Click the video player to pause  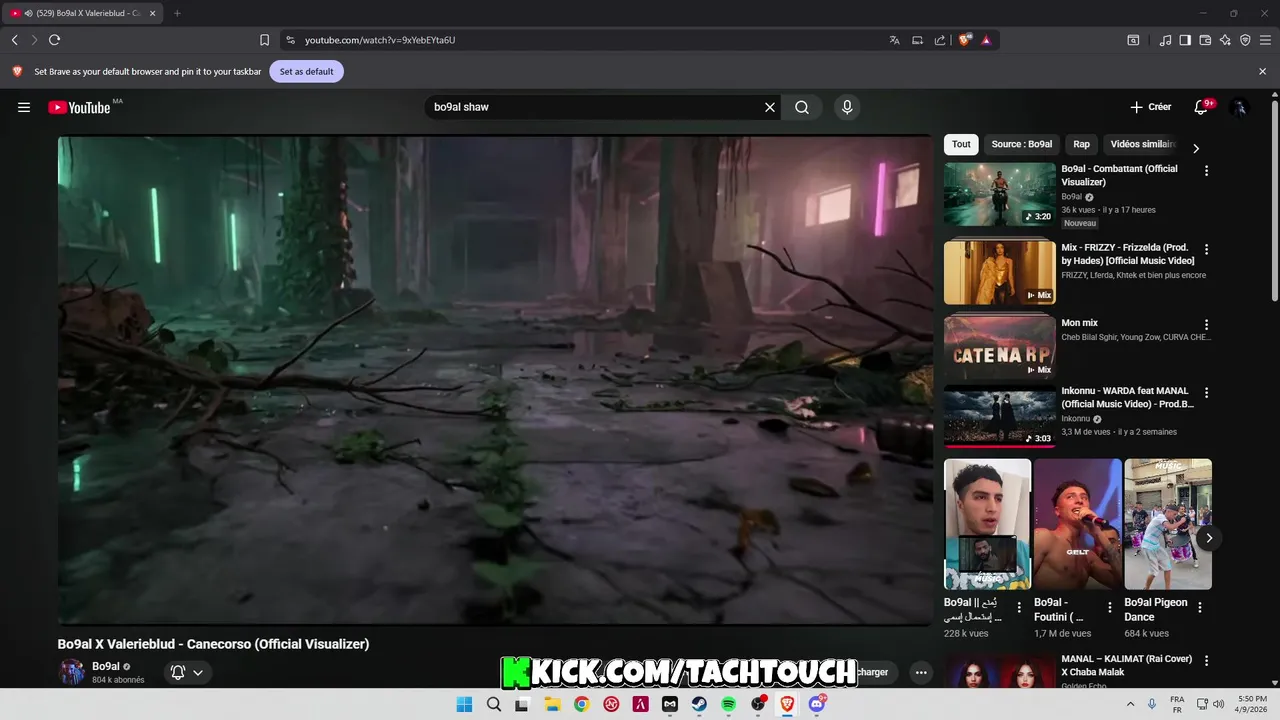[494, 380]
